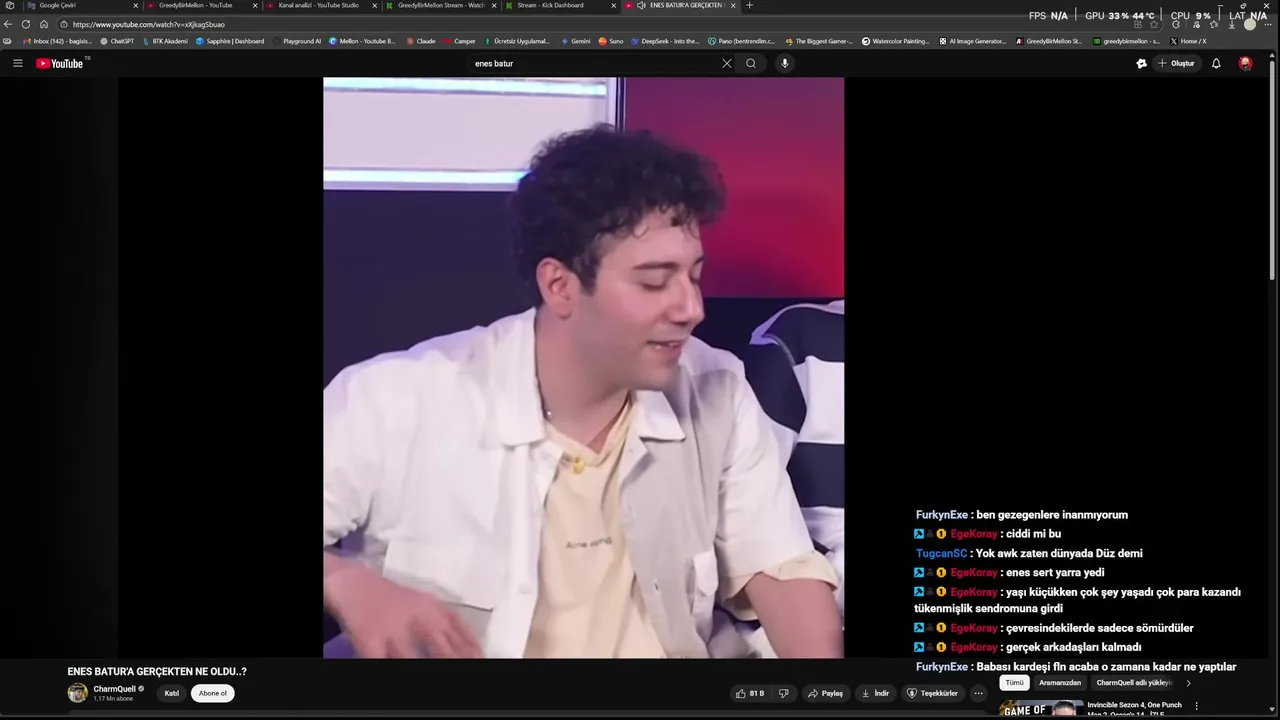Open options for Invincible Sezon 4 video
Image resolution: width=1280 pixels, height=720 pixels.
[x=1196, y=706]
